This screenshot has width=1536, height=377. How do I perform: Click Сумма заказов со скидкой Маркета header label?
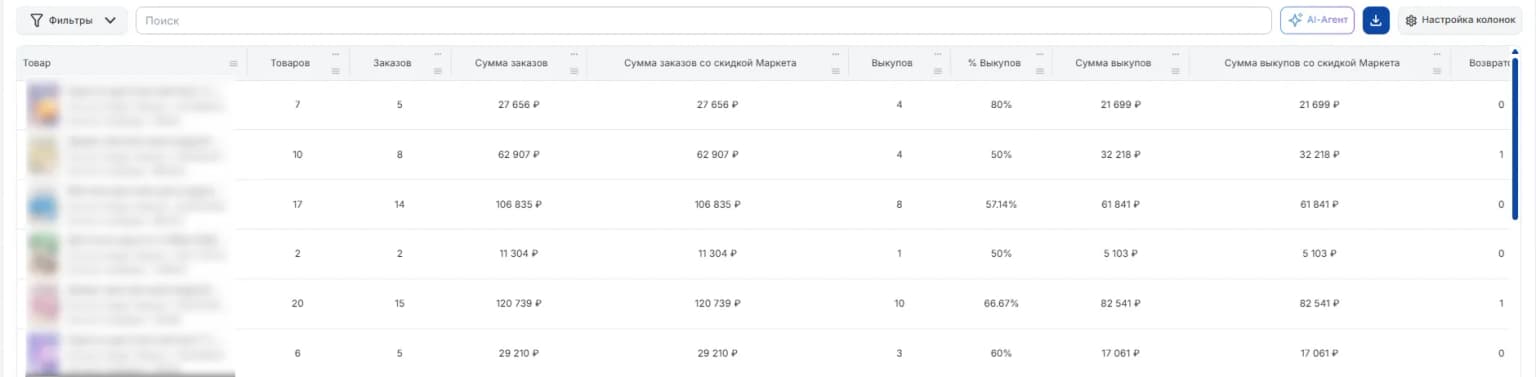pos(709,63)
